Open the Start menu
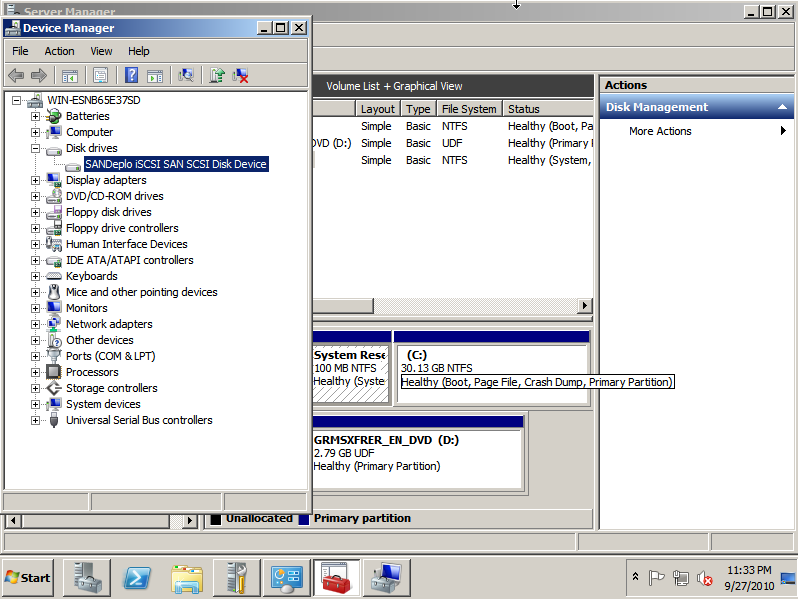Viewport: 798px width, 599px height. (28, 578)
